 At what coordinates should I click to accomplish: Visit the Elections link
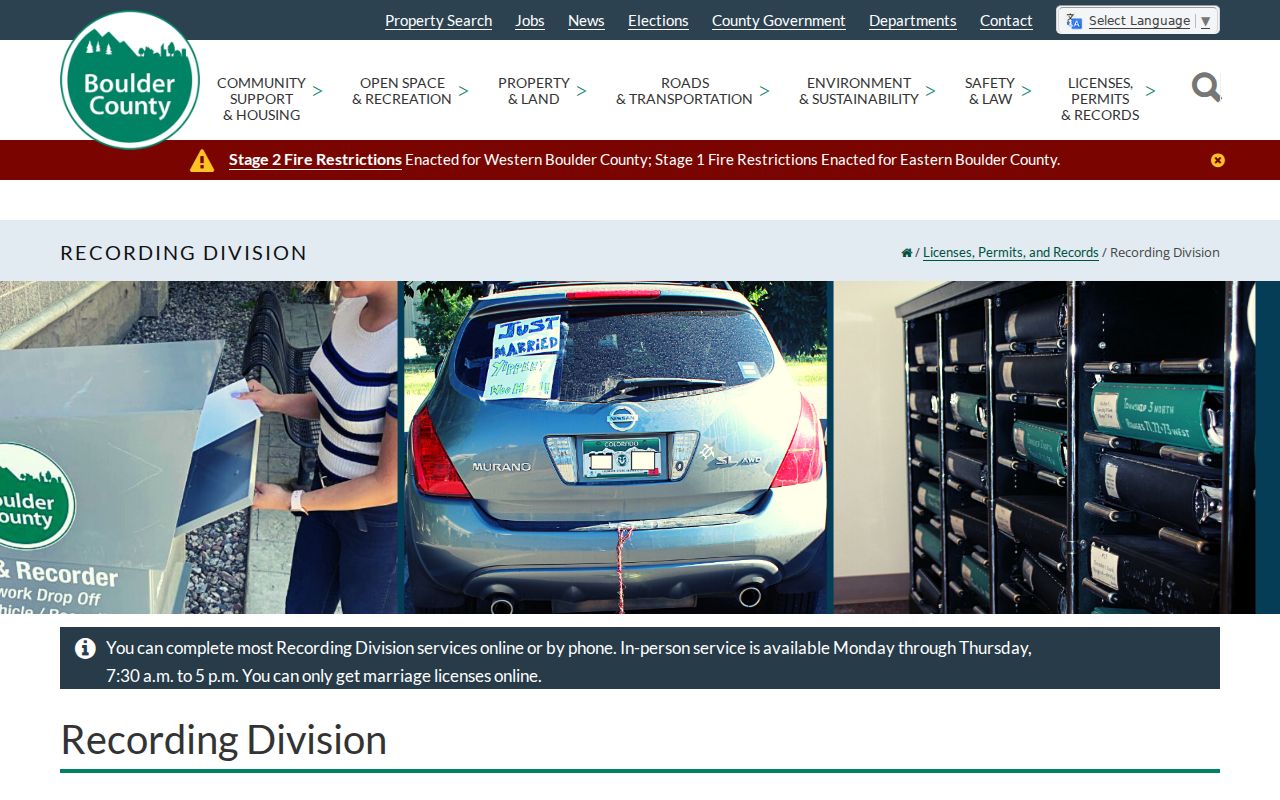(658, 21)
